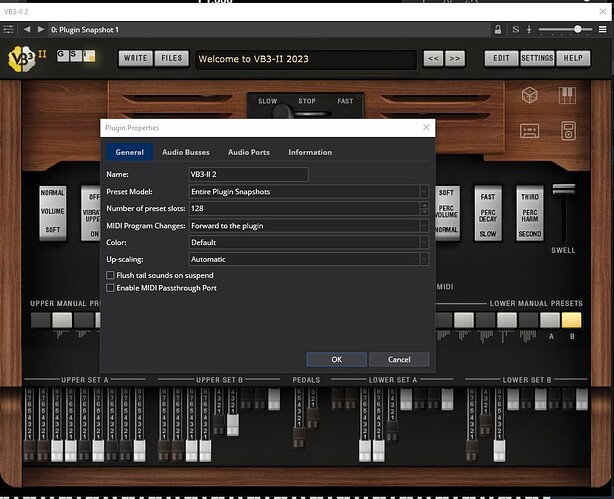Screen dimensions: 614x499
Task: Click the speaker cabinet icon
Action: point(568,131)
